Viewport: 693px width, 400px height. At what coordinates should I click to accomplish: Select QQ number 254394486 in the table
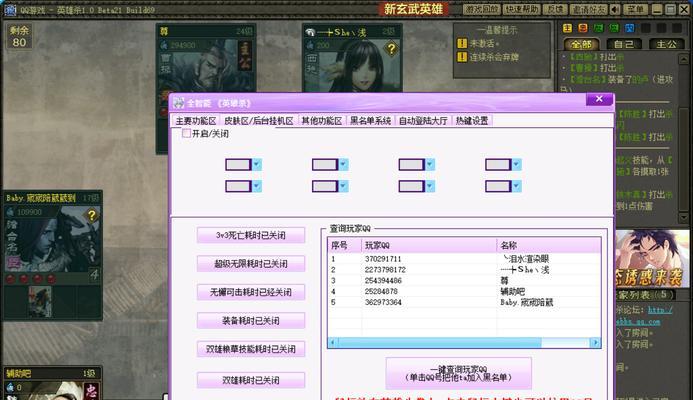coord(383,281)
